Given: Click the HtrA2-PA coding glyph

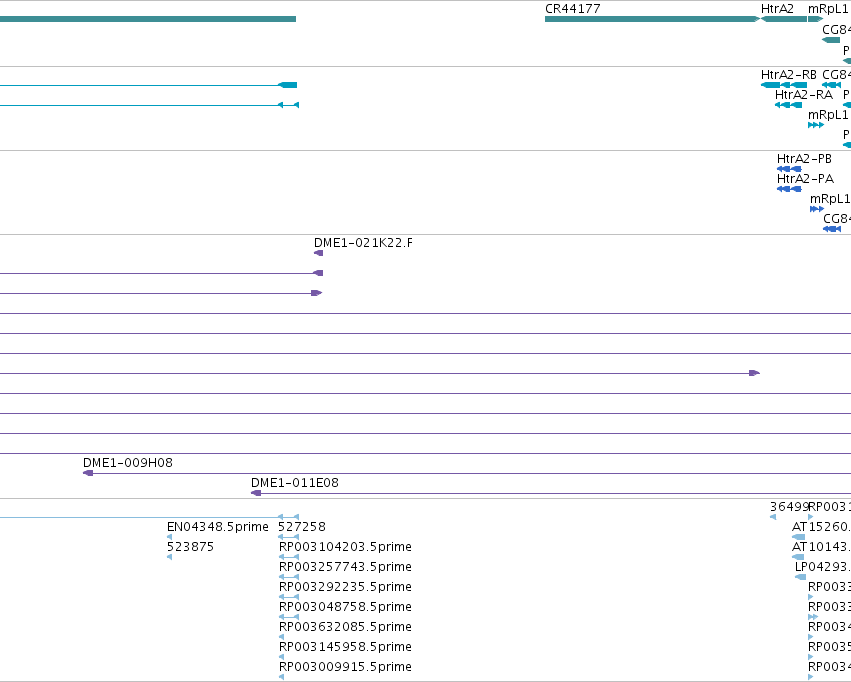Looking at the screenshot, I should (789, 189).
